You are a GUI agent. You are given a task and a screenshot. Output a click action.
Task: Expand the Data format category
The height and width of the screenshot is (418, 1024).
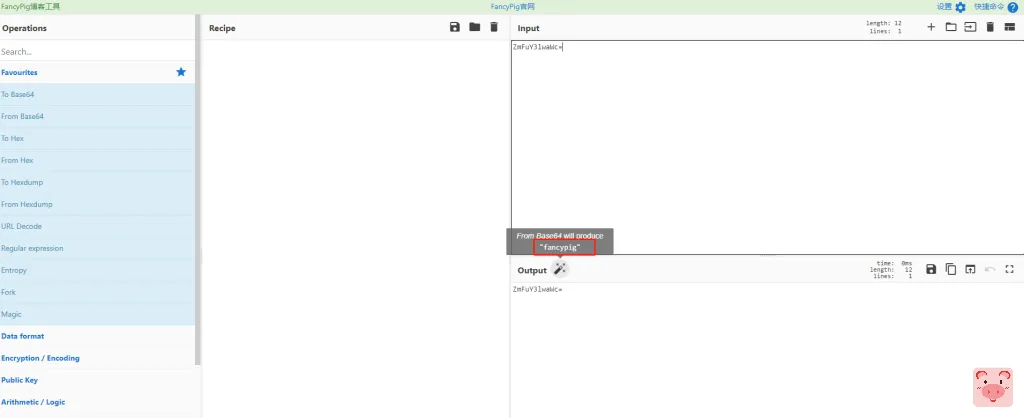97,336
